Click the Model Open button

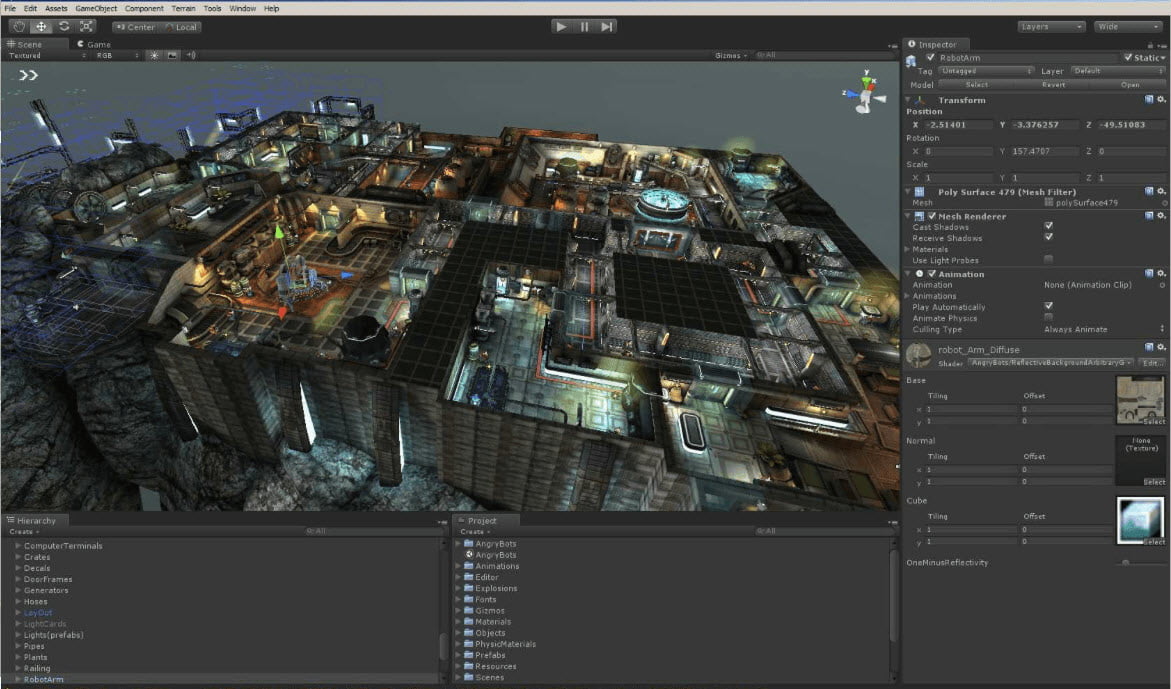[x=1129, y=85]
